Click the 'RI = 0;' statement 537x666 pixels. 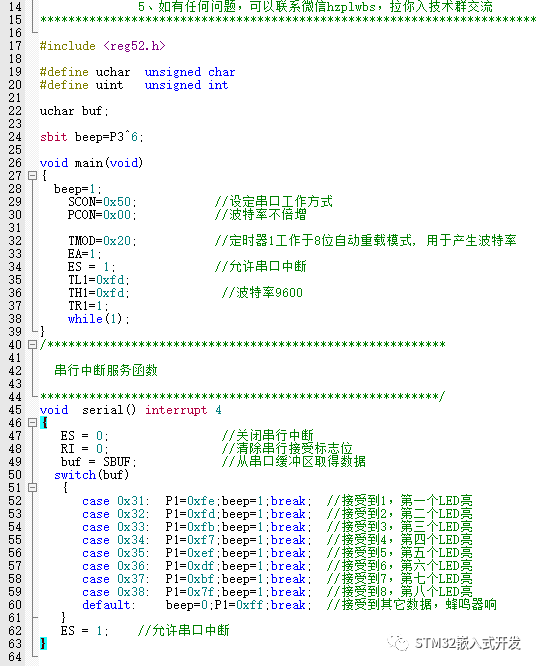[85, 449]
